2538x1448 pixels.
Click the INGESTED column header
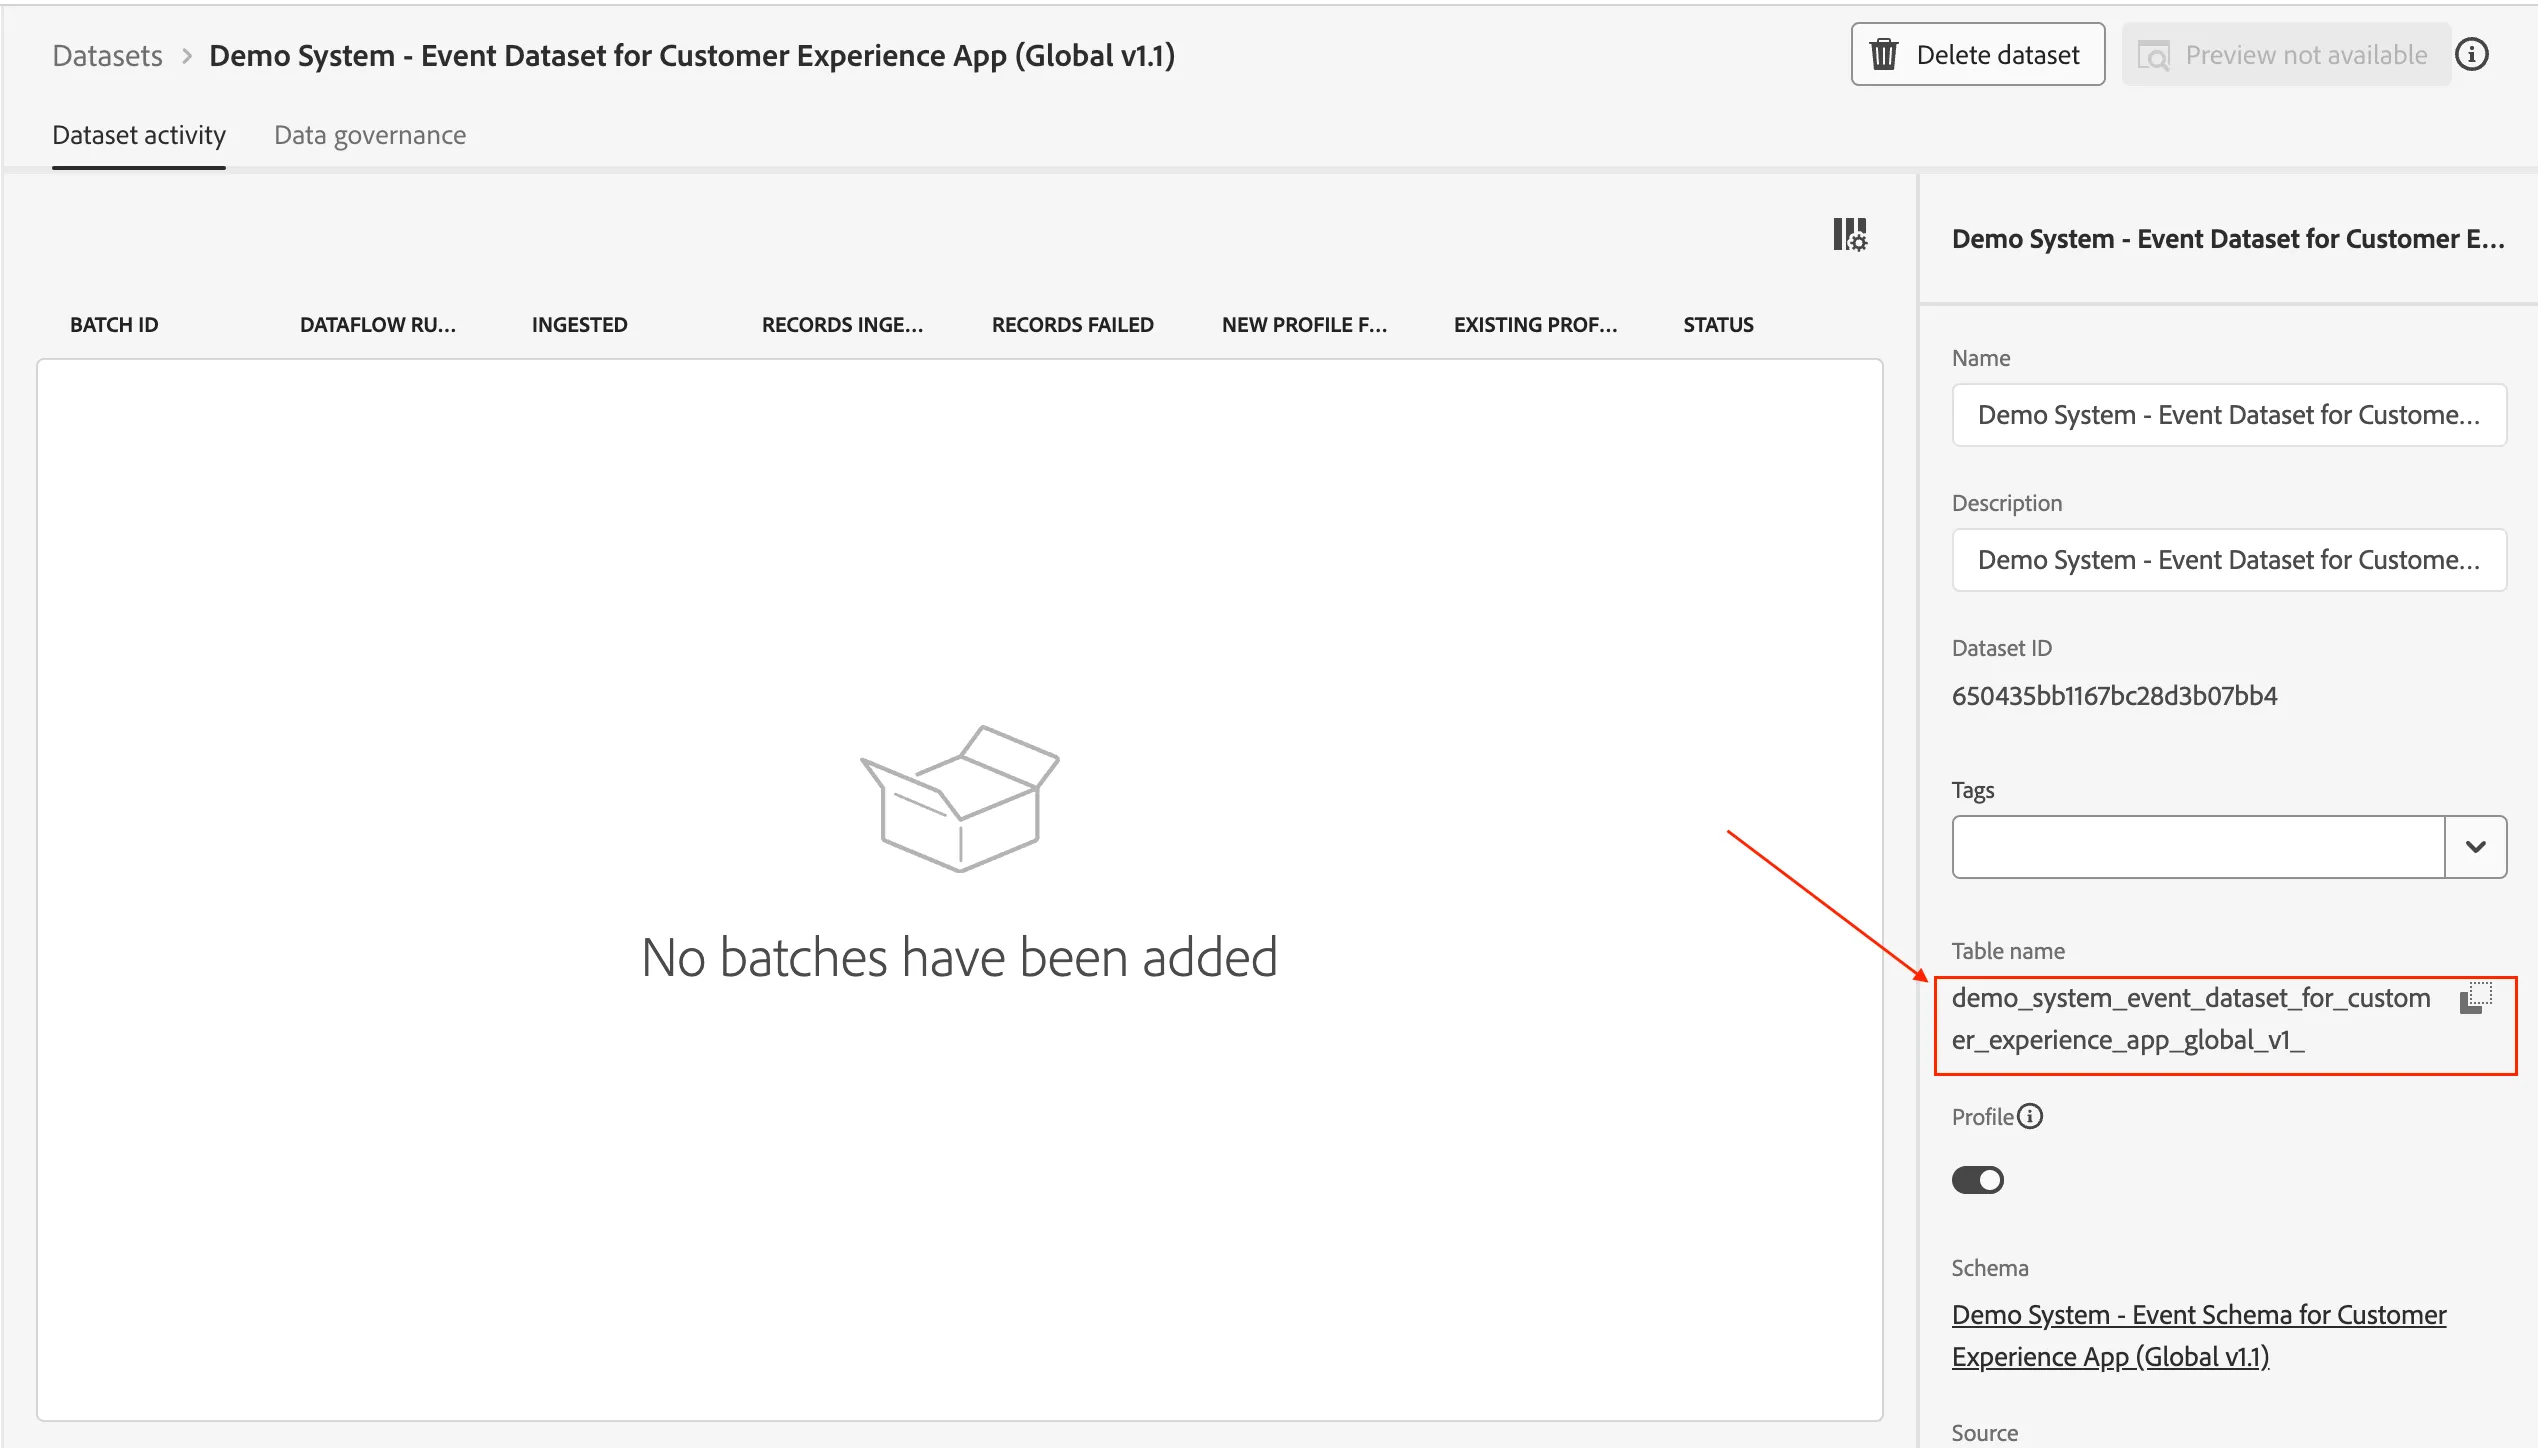tap(580, 325)
